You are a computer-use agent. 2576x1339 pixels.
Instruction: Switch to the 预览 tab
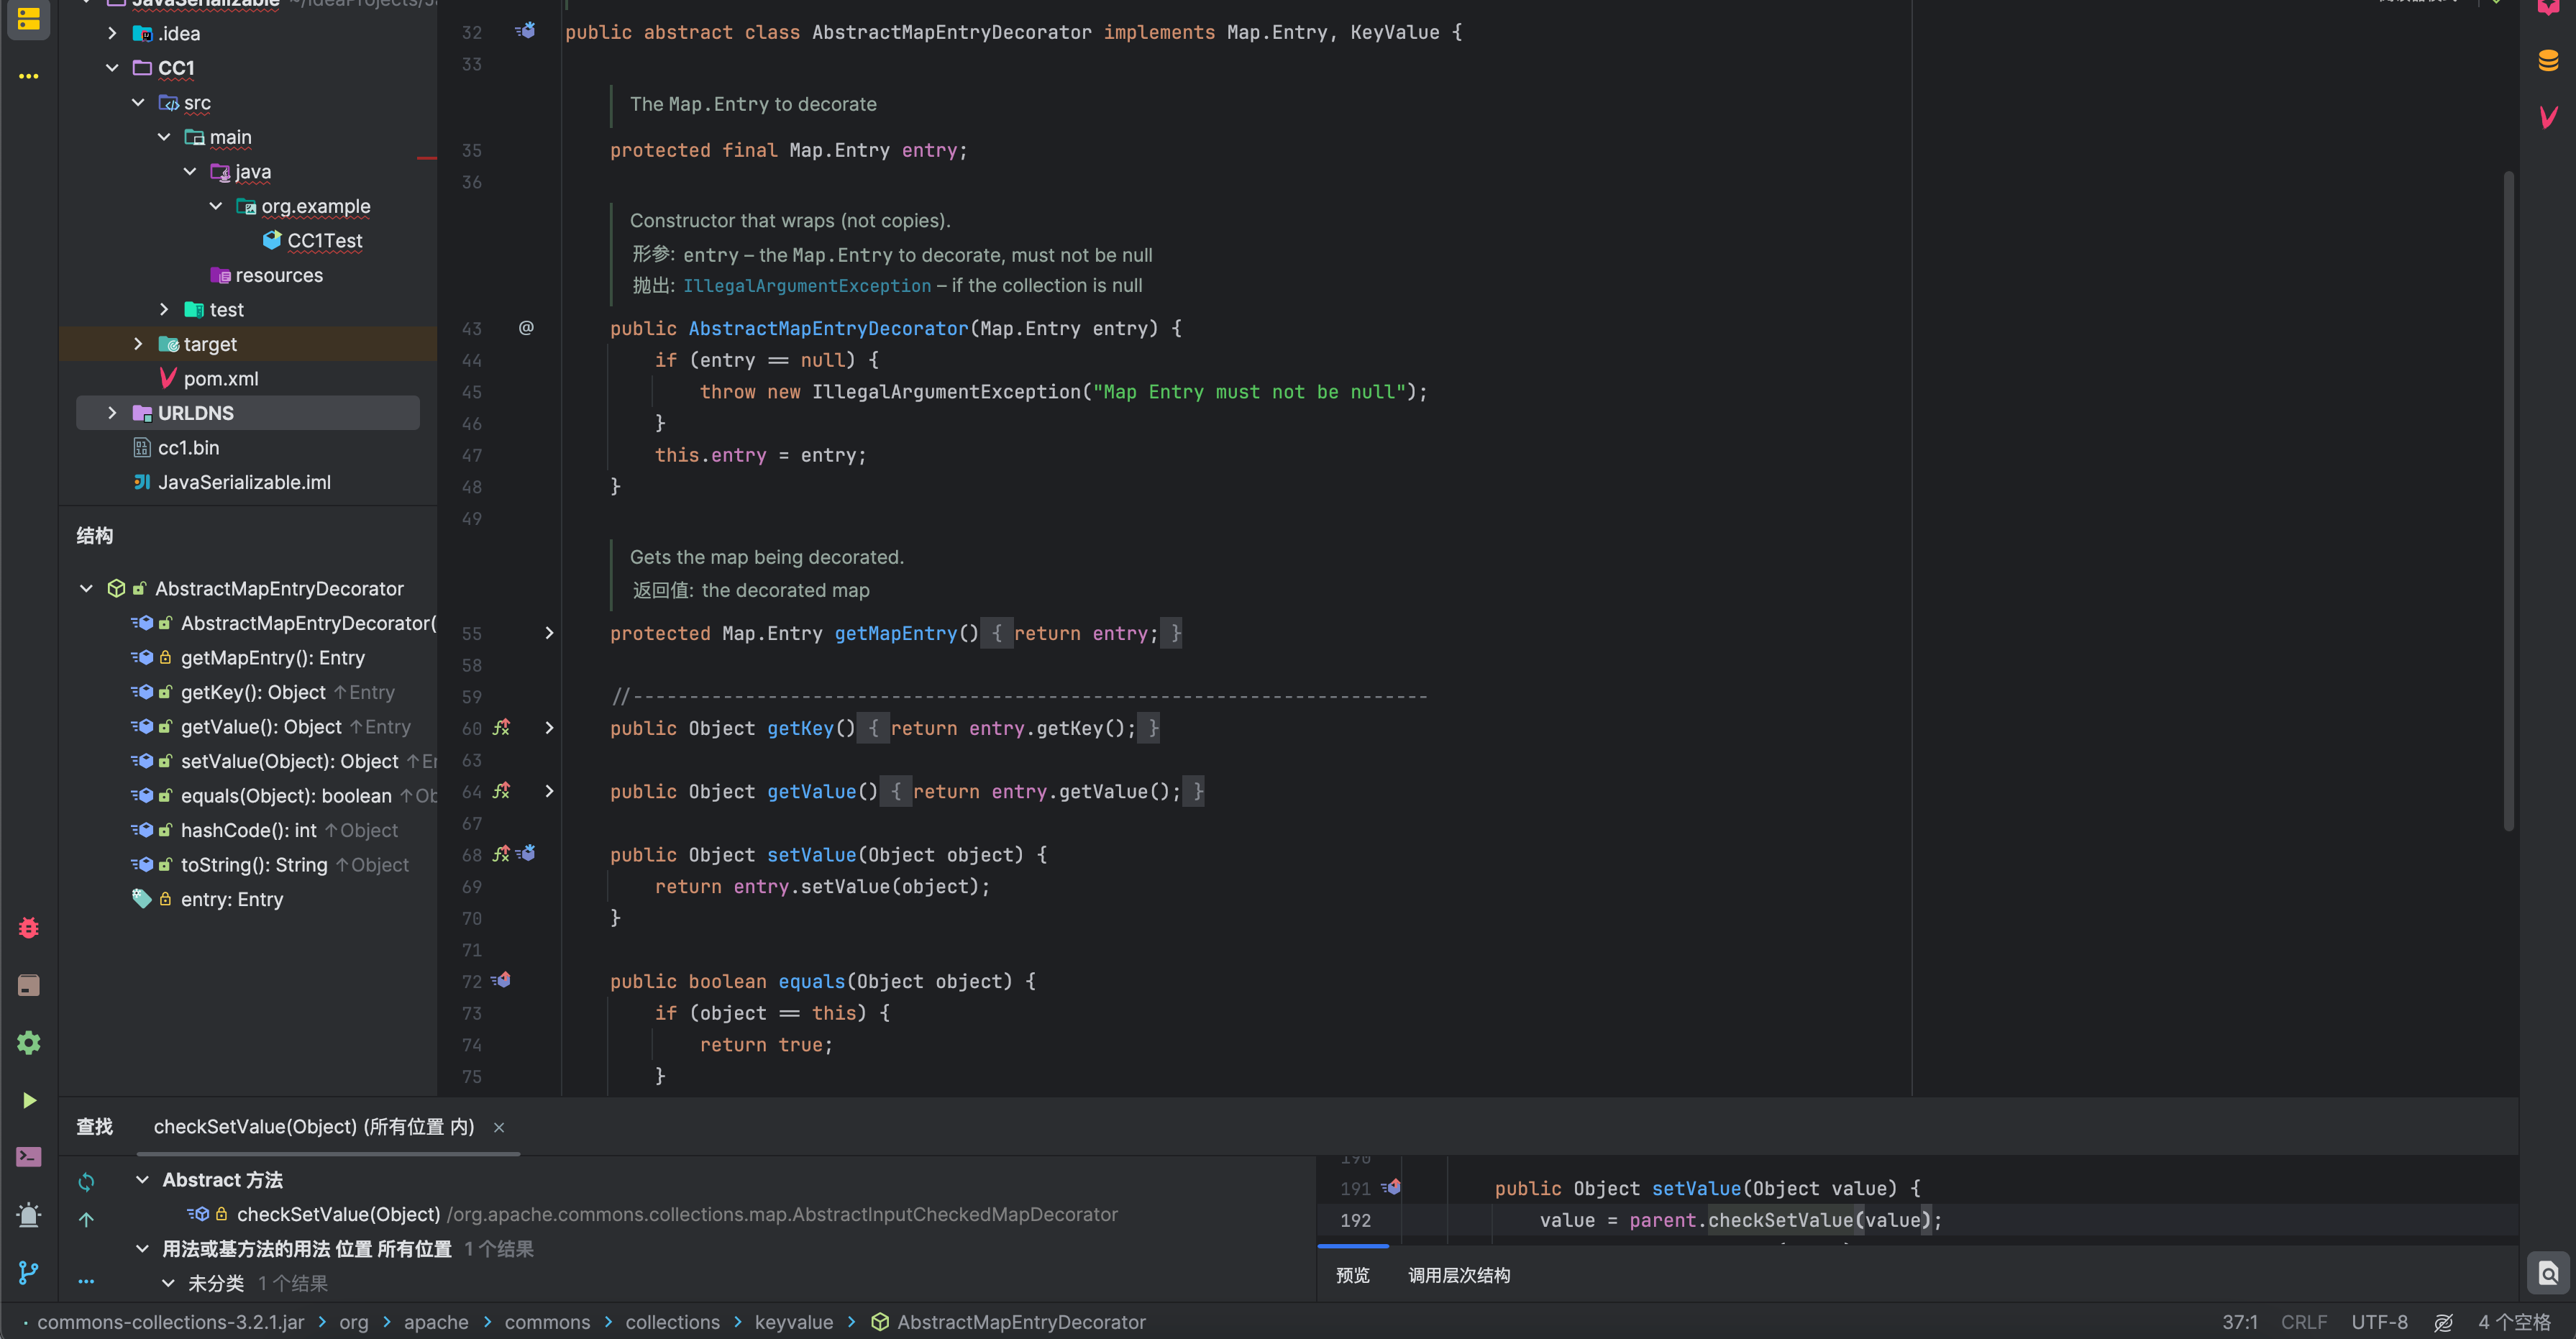point(1352,1275)
